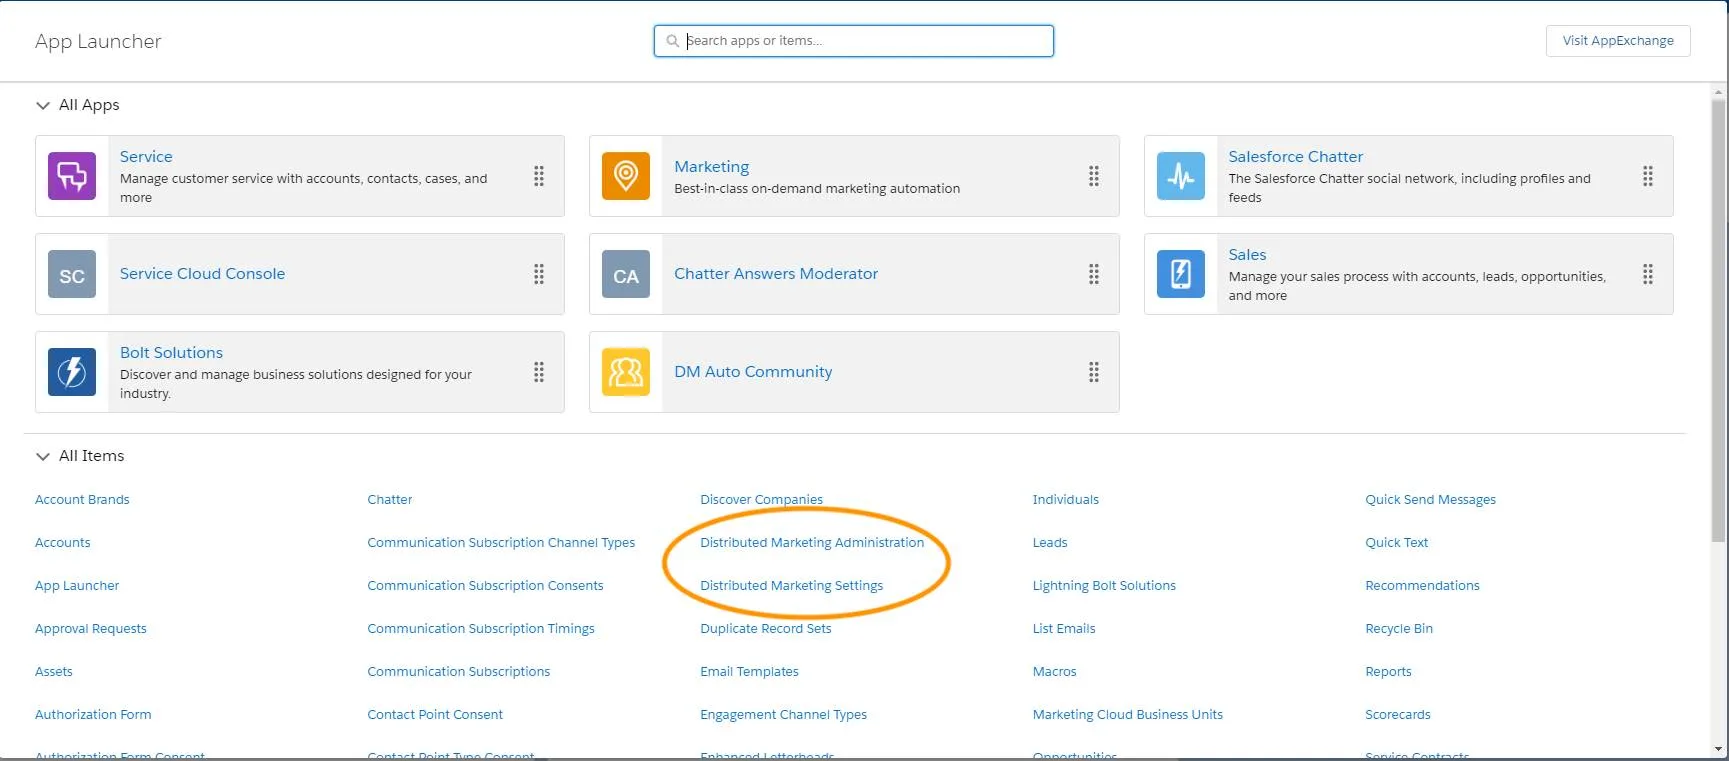Open the DM Auto Community link
The width and height of the screenshot is (1729, 761).
[x=753, y=372]
